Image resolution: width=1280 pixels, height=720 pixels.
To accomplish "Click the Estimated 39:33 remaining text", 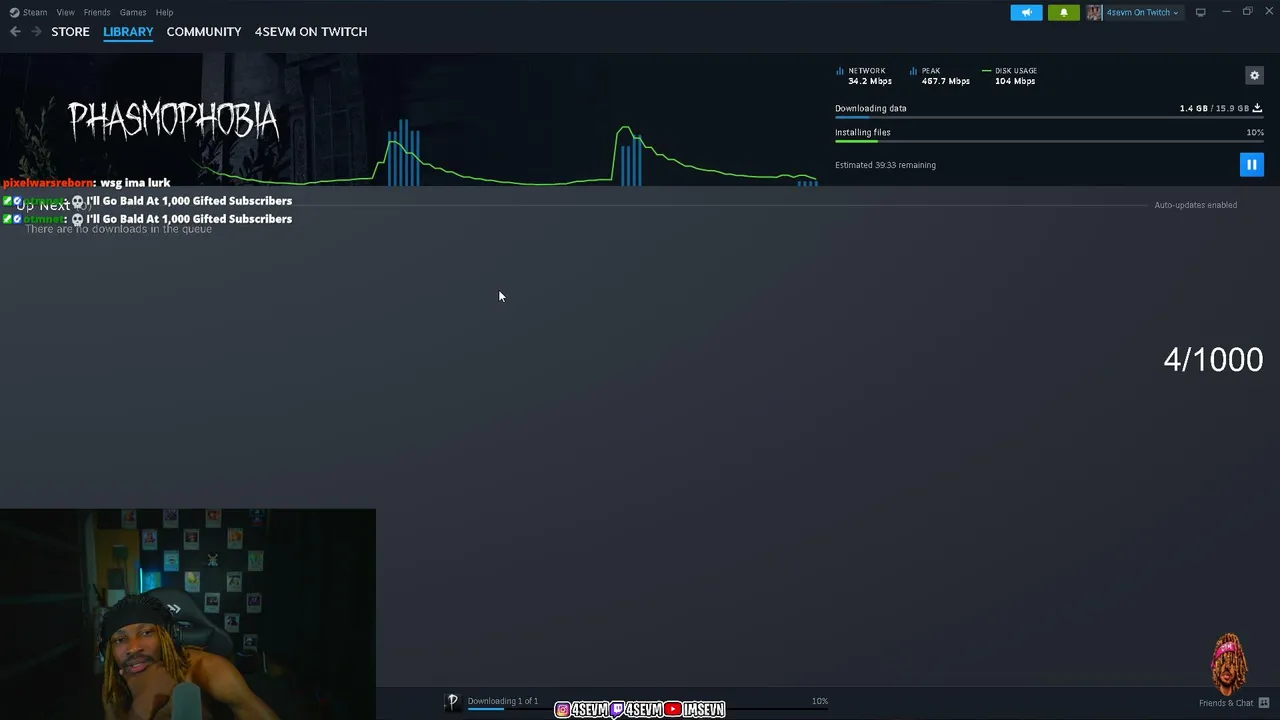I will point(885,165).
